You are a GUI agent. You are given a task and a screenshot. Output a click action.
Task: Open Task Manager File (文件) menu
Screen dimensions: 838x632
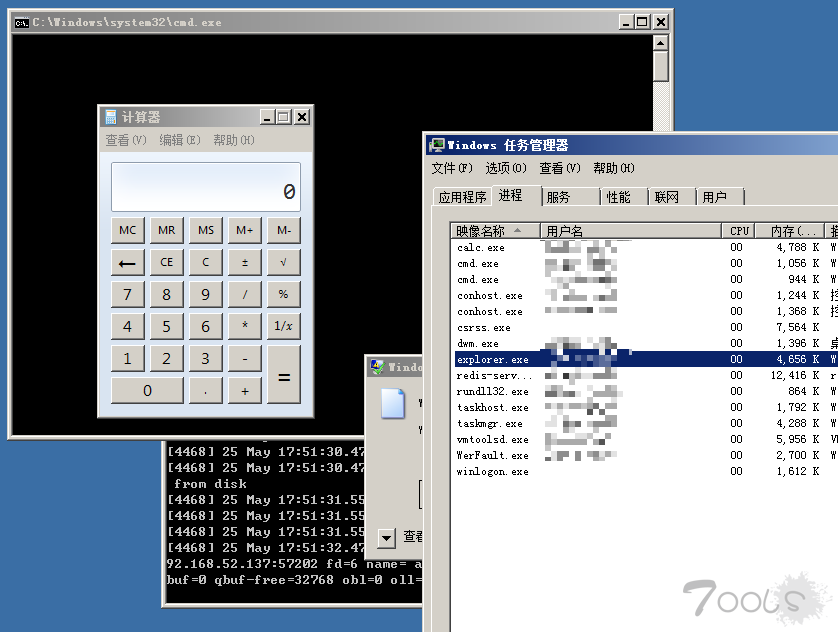click(x=452, y=168)
